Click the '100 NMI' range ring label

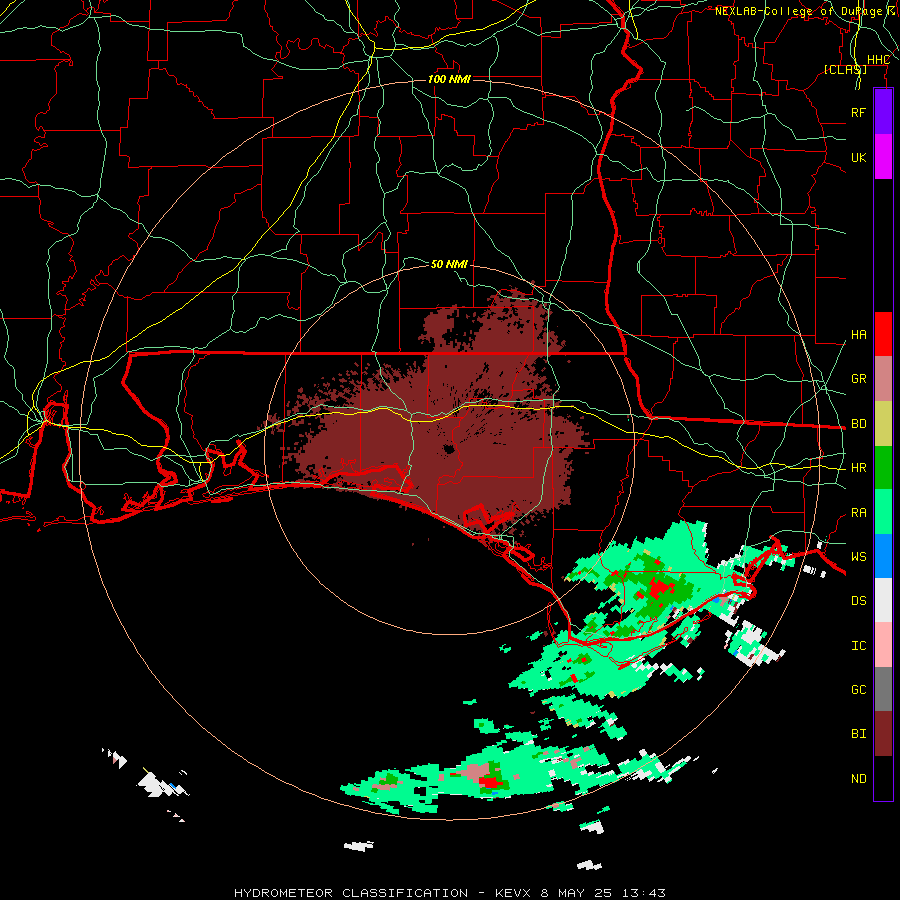point(449,79)
